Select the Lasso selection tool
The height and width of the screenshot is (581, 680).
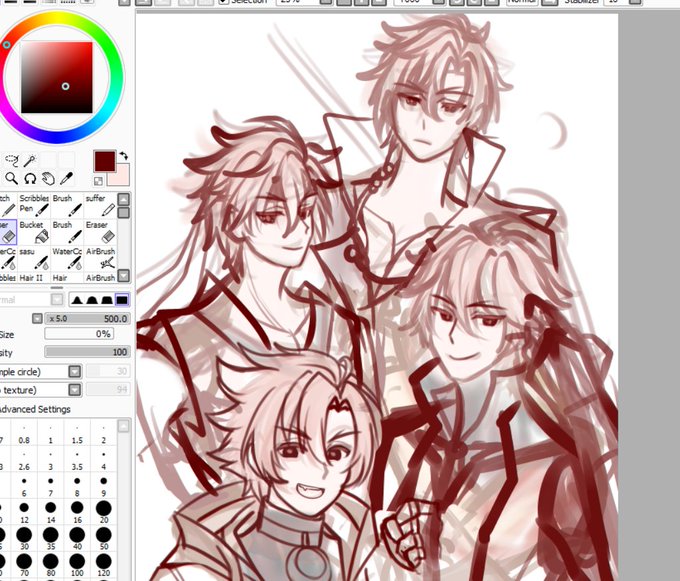[x=12, y=160]
